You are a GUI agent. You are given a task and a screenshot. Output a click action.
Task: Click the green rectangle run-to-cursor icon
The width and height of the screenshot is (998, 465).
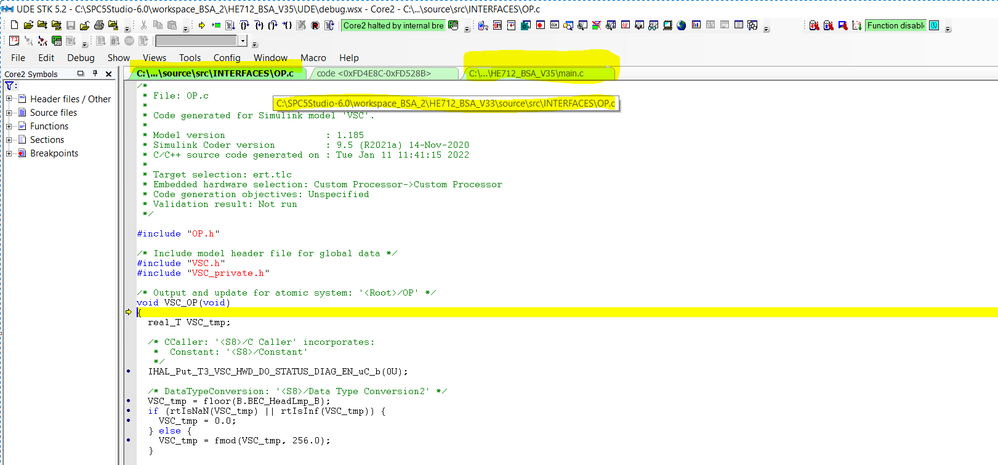[216, 25]
